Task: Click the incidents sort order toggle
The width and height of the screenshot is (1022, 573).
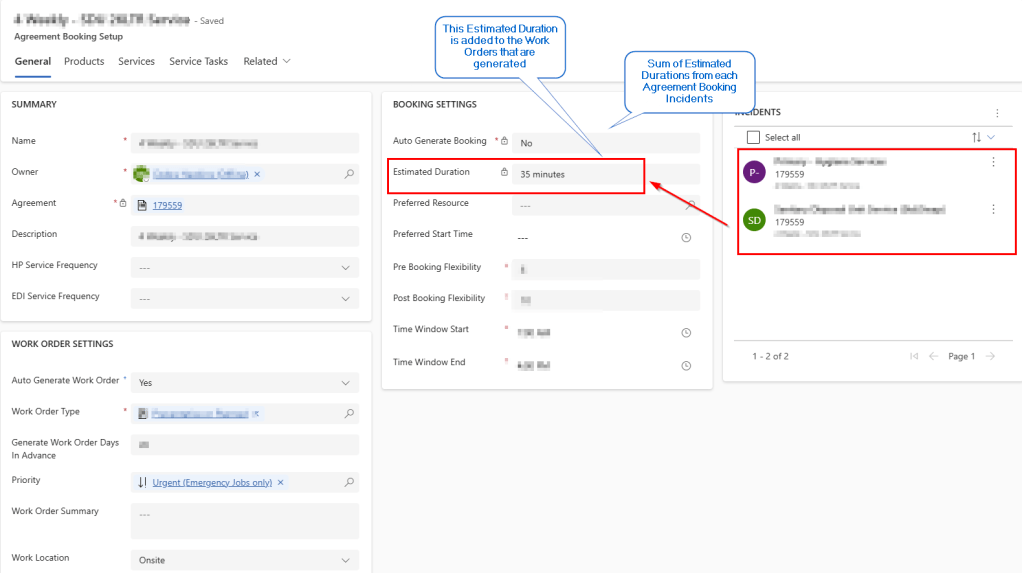Action: (977, 137)
